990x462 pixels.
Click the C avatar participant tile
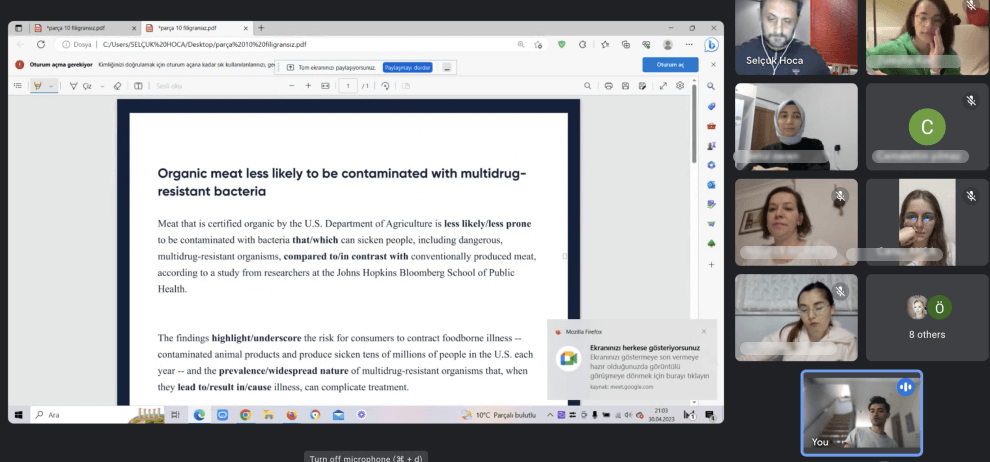[x=927, y=127]
